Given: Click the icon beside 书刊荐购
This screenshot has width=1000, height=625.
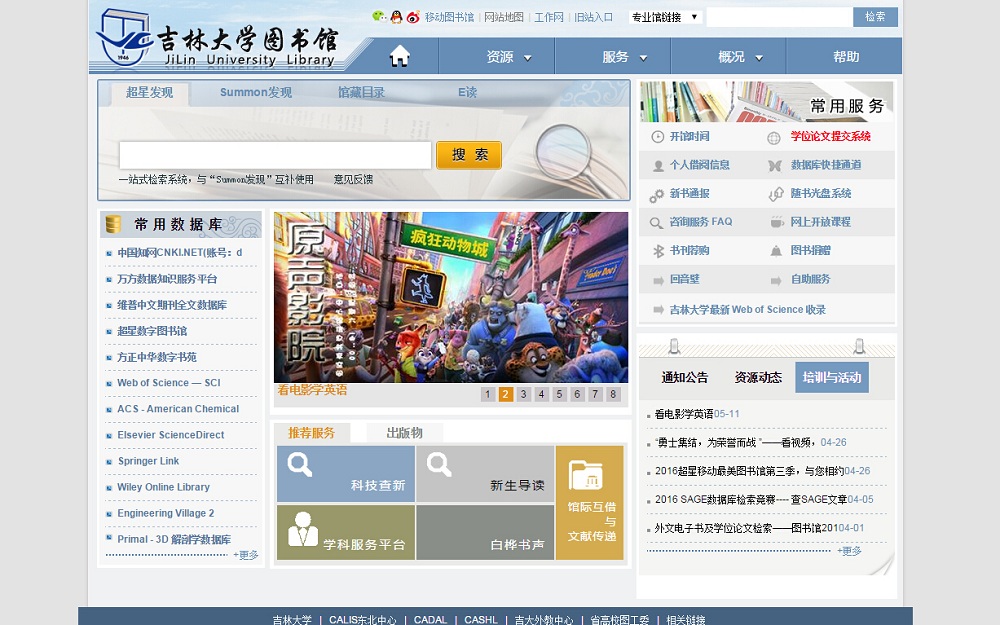Looking at the screenshot, I should (659, 251).
